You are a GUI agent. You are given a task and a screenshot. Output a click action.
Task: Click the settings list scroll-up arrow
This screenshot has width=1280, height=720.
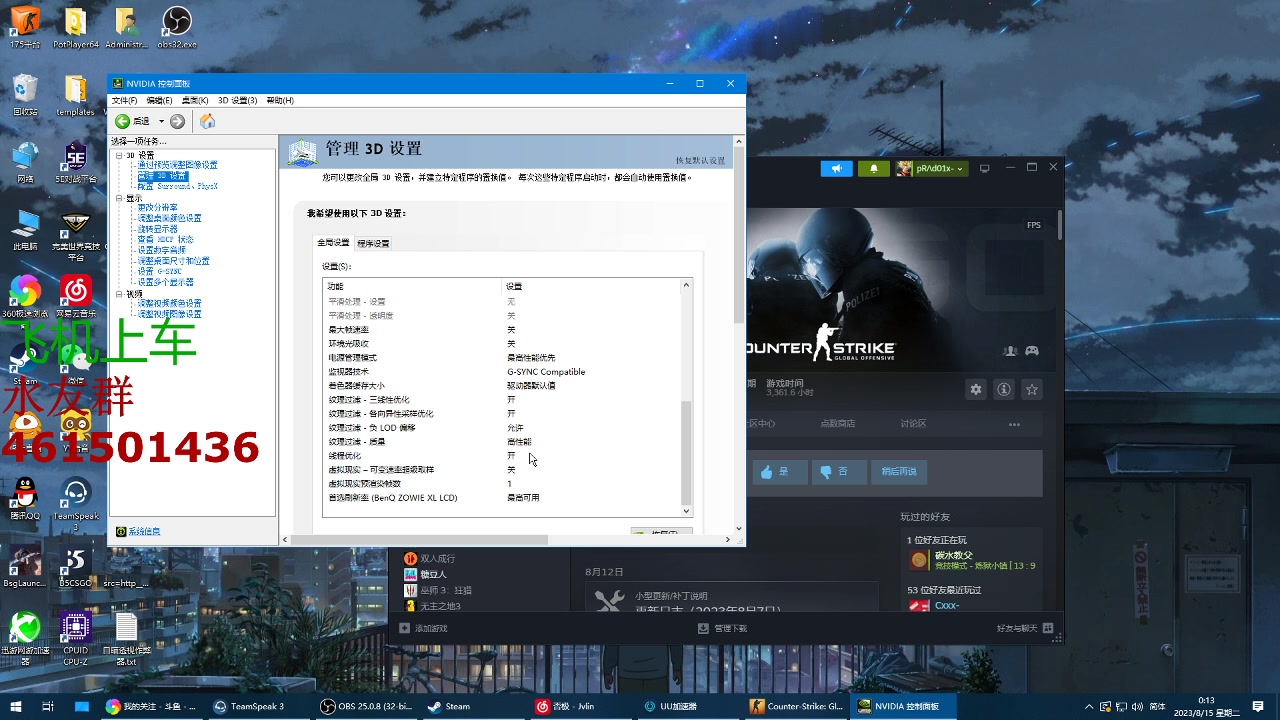[686, 285]
